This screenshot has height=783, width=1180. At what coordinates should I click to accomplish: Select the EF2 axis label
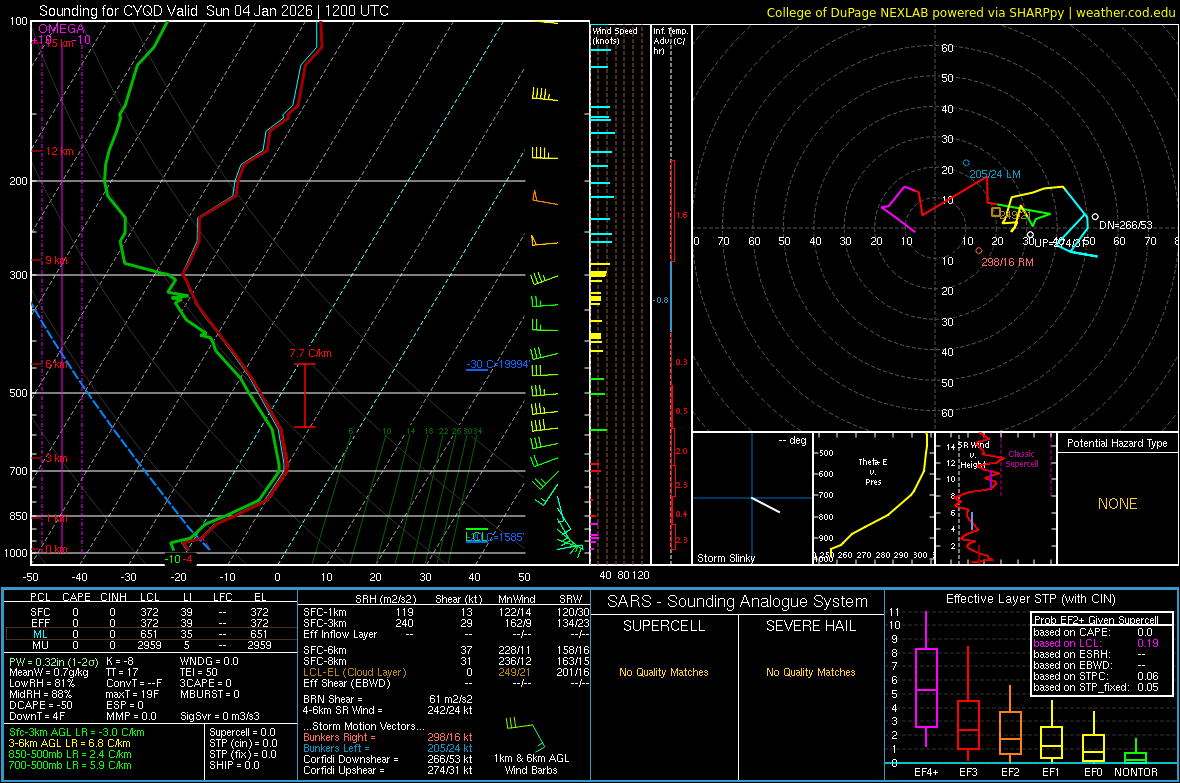1010,772
